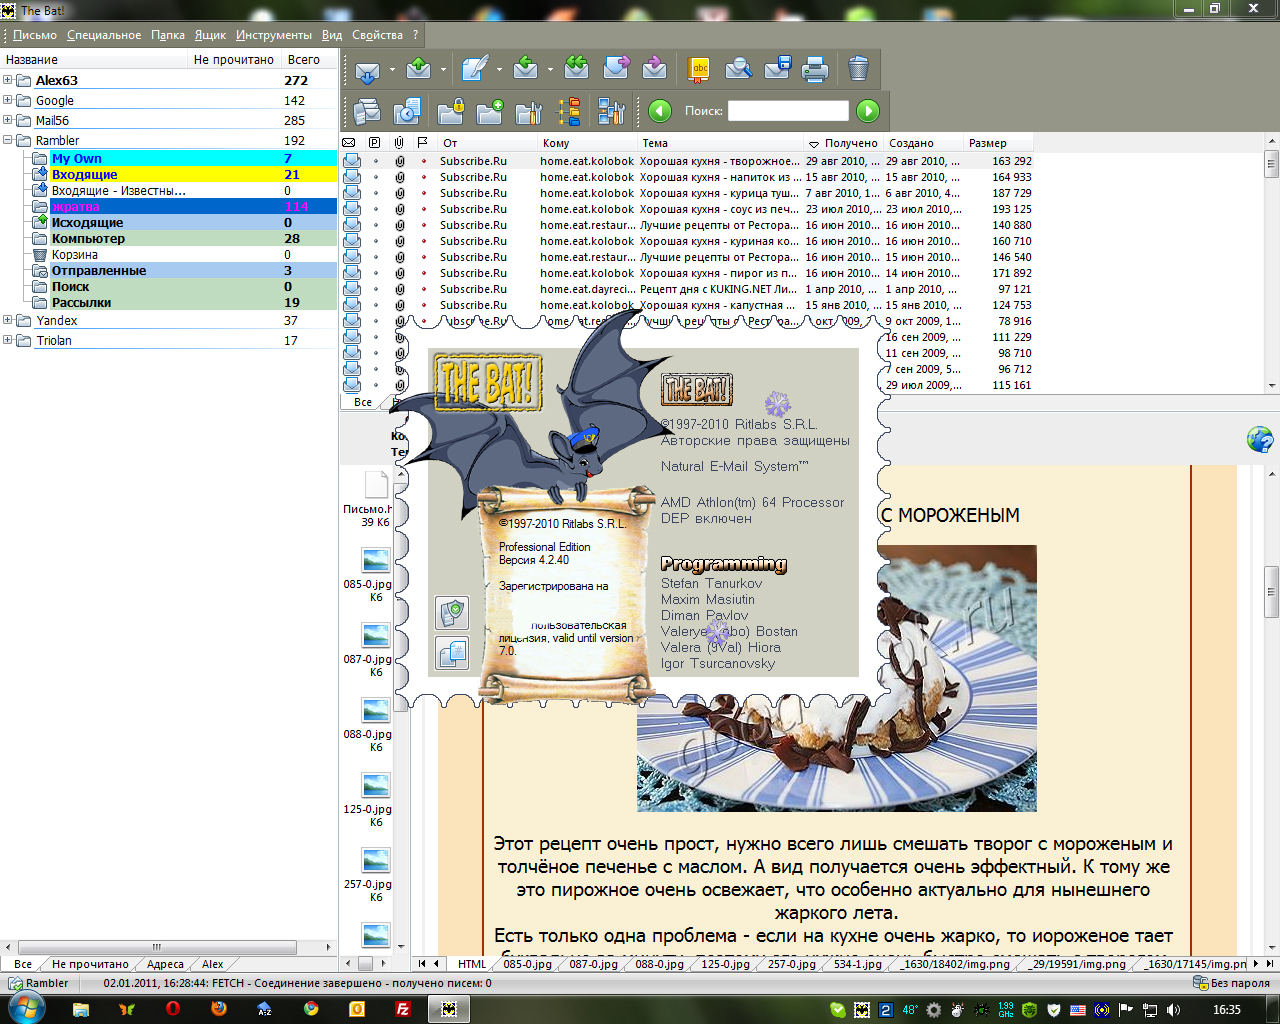Save the message with the diskette icon

pyautogui.click(x=778, y=69)
